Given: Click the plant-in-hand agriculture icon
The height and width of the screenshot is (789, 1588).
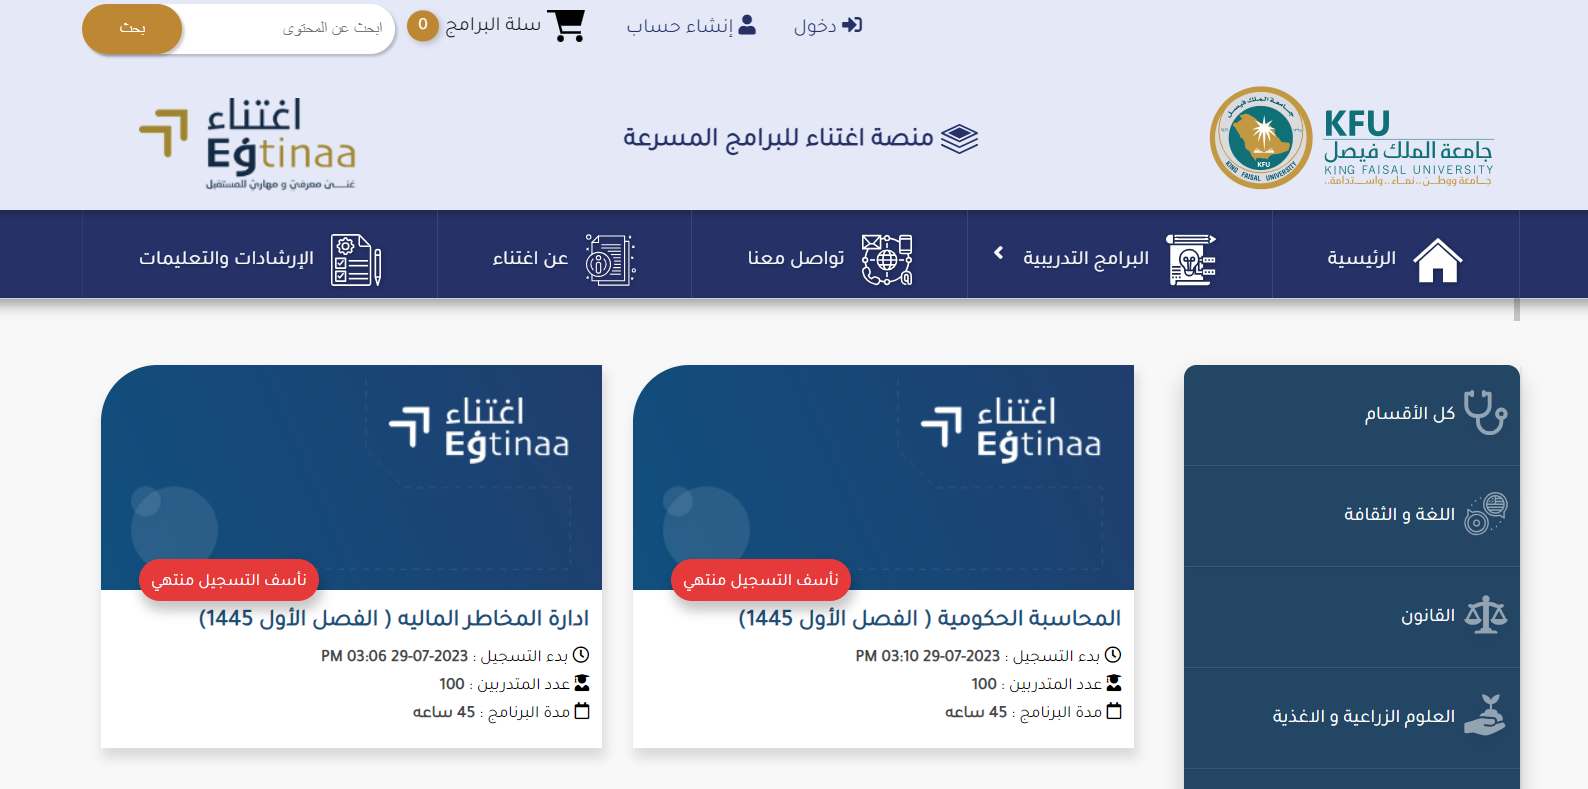Looking at the screenshot, I should coord(1485,716).
